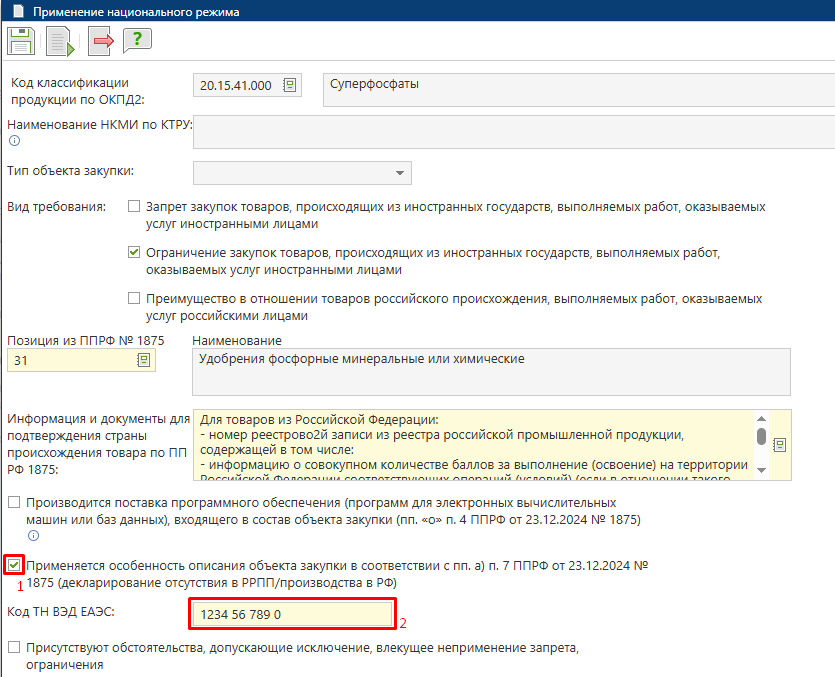Click the scroll down arrow in documents text box
Viewport: 835px width, 677px height.
[x=760, y=469]
